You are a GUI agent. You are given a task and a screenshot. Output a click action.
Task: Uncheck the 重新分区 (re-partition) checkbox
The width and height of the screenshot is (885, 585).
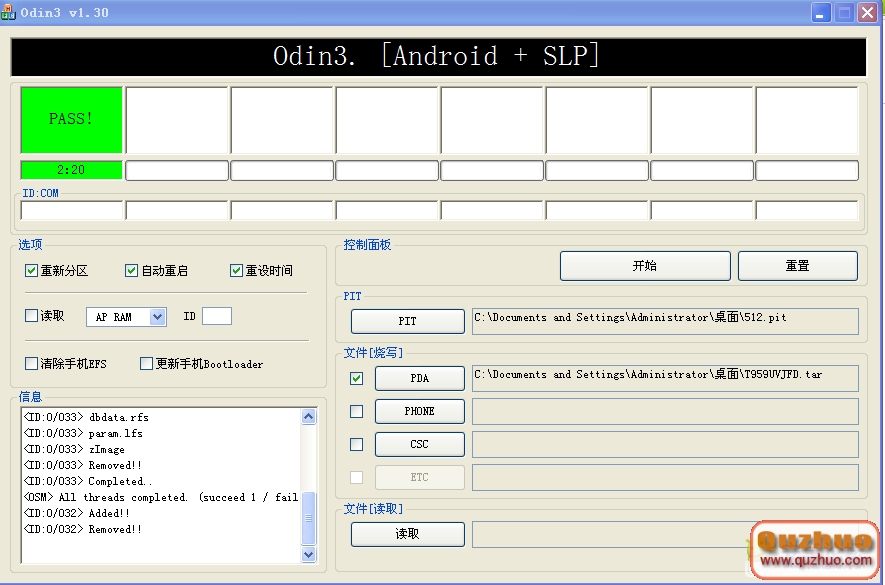click(x=32, y=271)
